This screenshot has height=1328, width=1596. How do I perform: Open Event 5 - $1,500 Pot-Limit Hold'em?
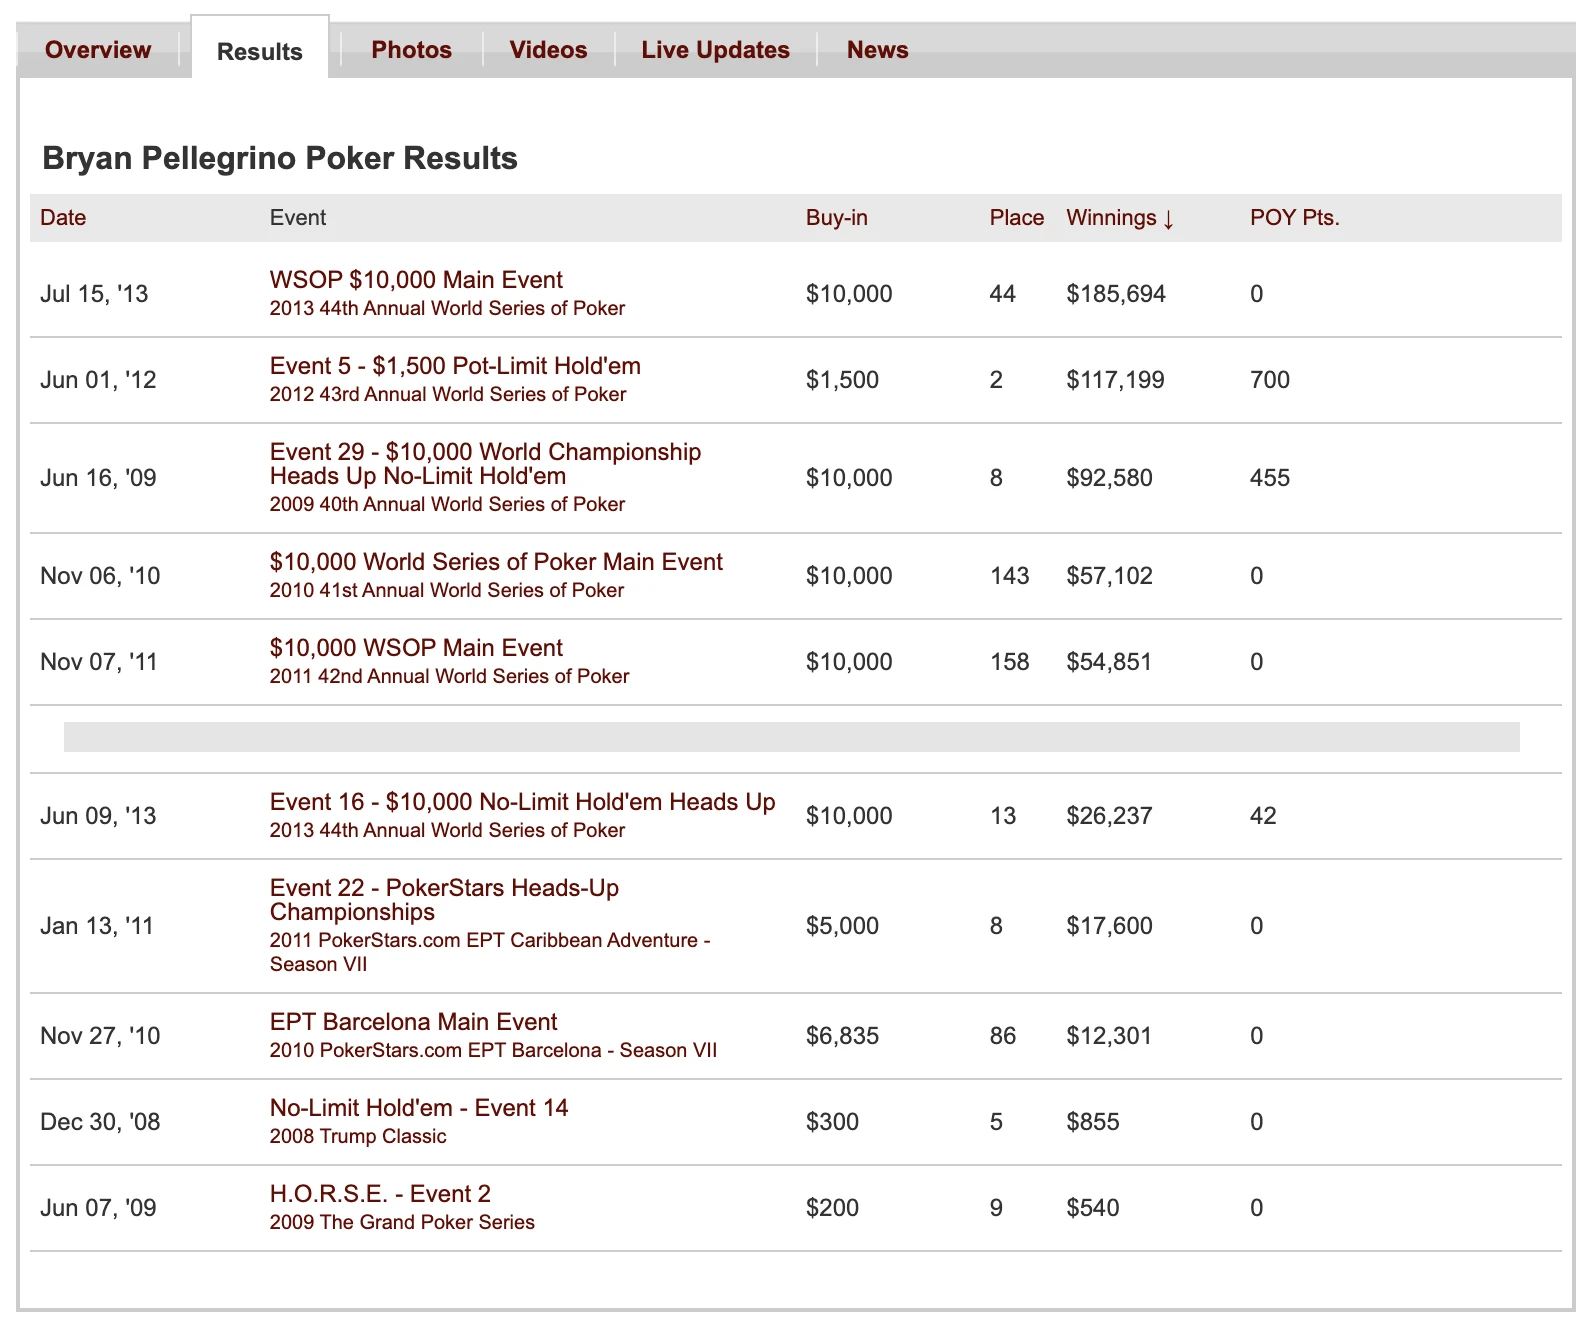pos(455,366)
